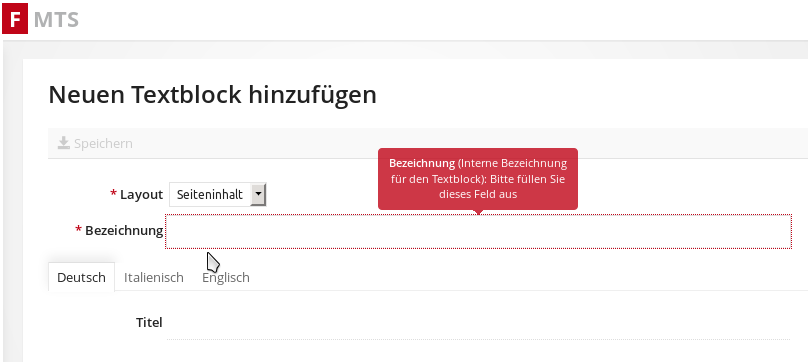Open the Layout select showing Seiteninhalt
The width and height of the screenshot is (808, 362).
[217, 194]
